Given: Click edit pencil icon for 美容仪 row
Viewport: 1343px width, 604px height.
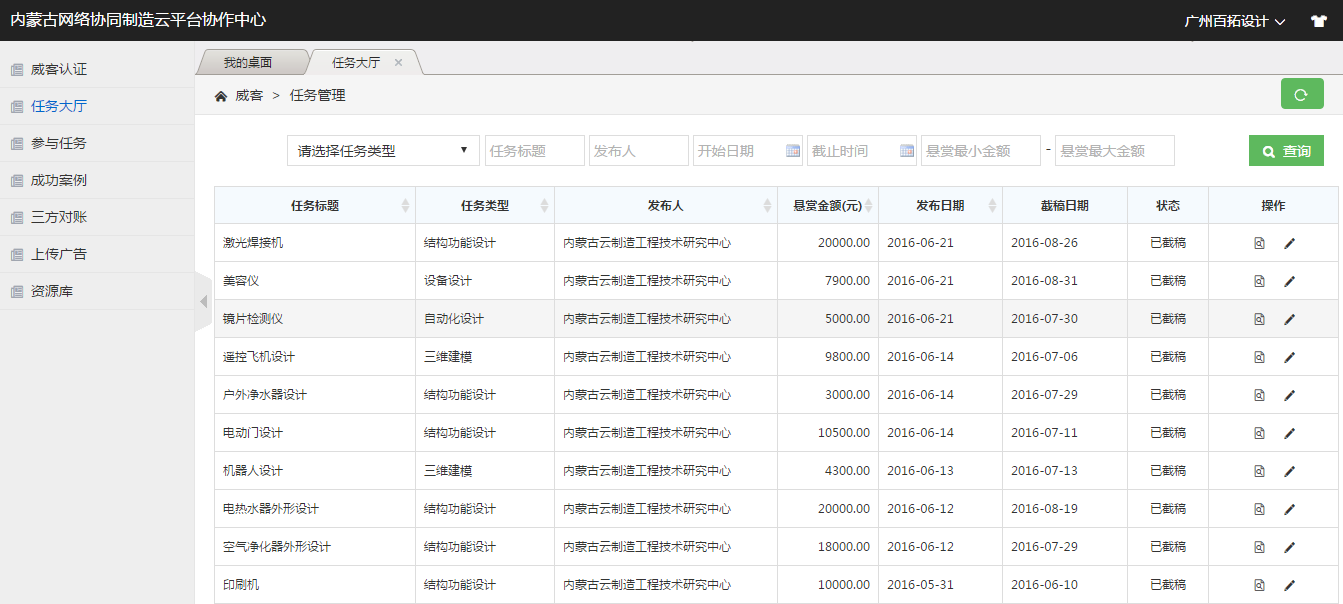Looking at the screenshot, I should [1289, 281].
